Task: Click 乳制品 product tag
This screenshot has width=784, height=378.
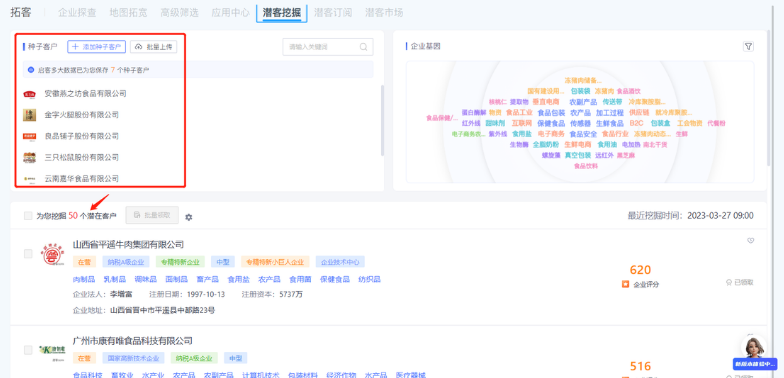Action: coord(114,279)
